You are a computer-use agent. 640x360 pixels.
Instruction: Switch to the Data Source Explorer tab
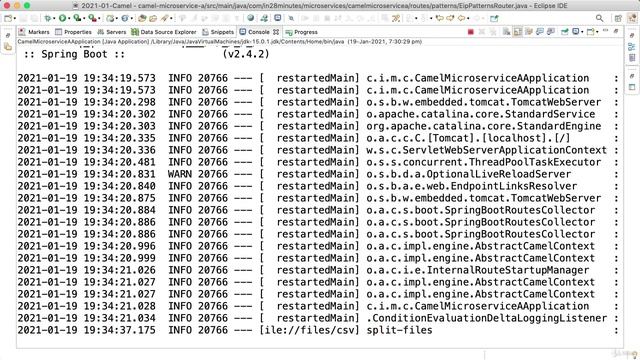coord(164,32)
